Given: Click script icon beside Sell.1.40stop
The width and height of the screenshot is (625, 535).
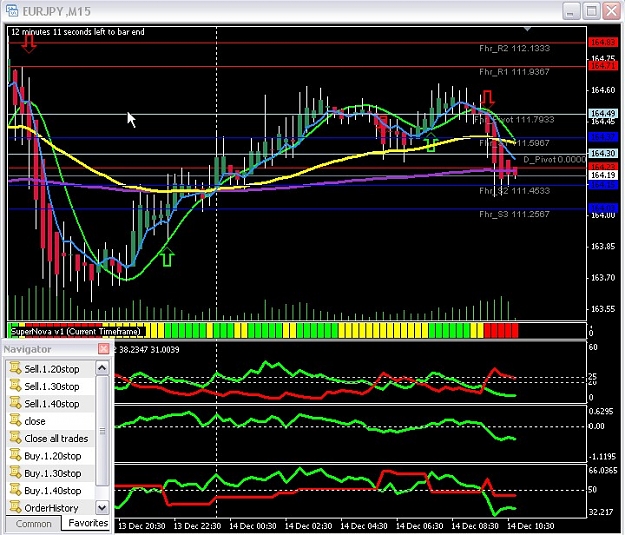Looking at the screenshot, I should (15, 403).
